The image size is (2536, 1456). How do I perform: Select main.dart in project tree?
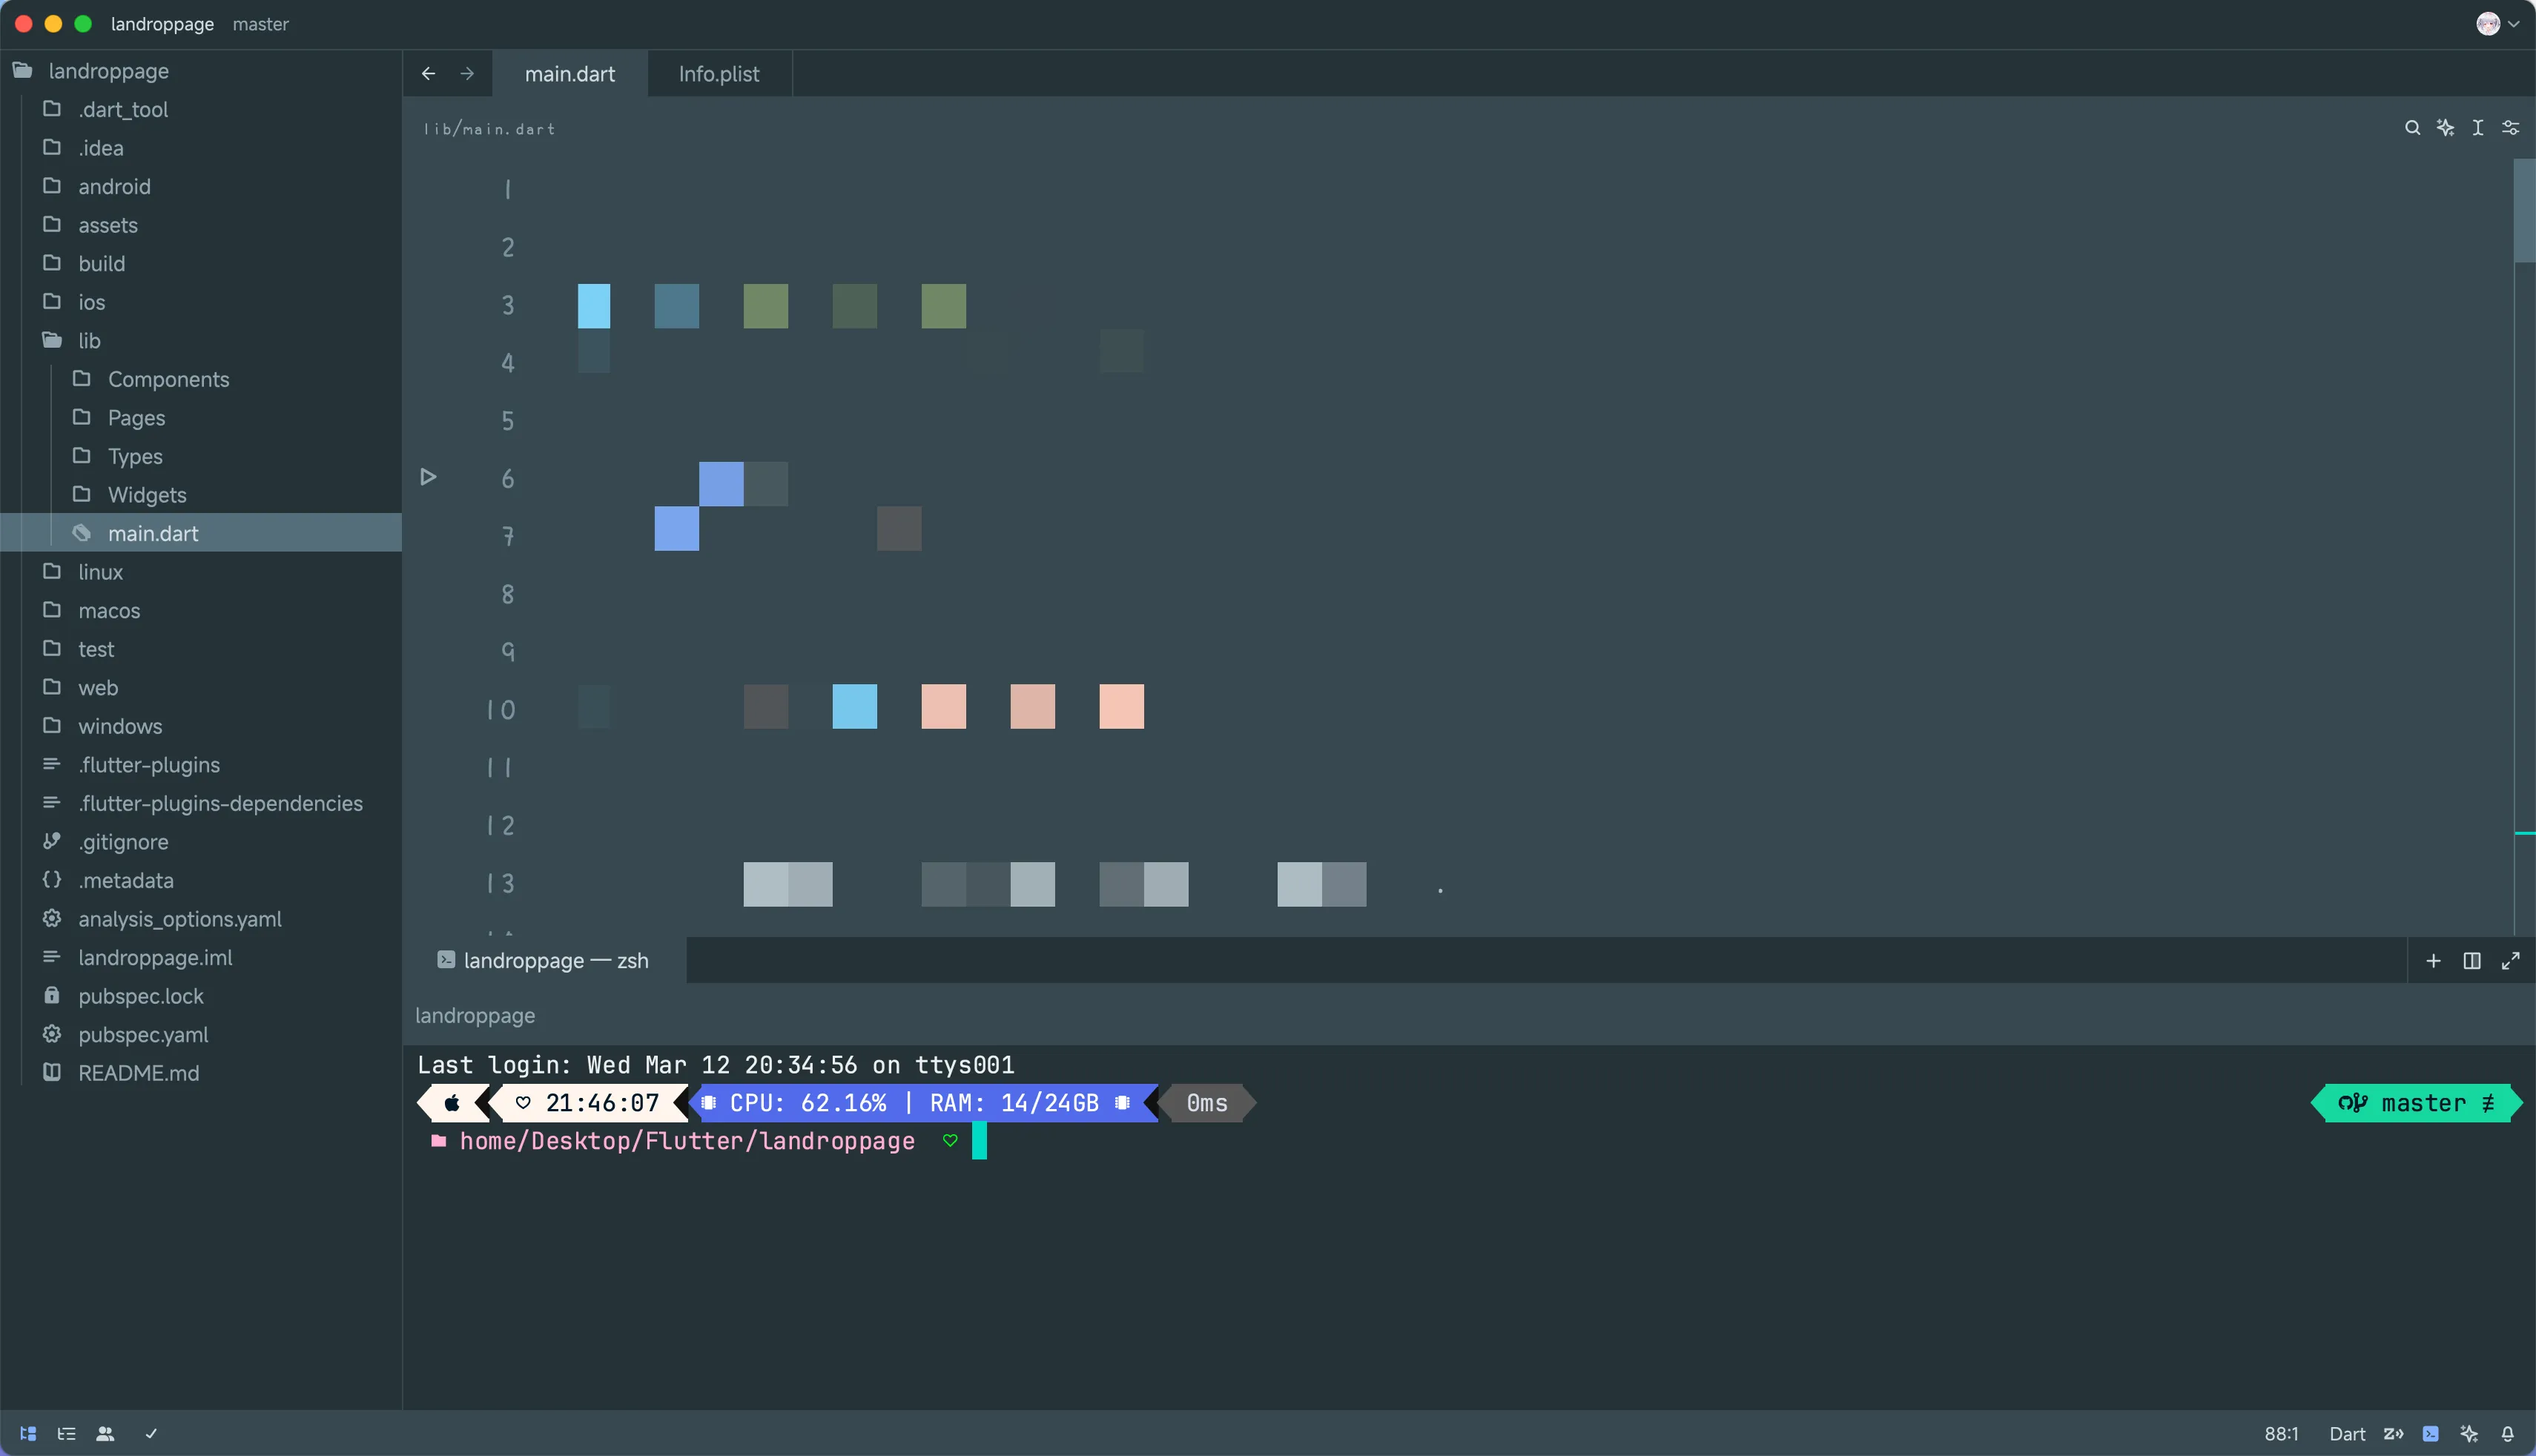(x=201, y=533)
